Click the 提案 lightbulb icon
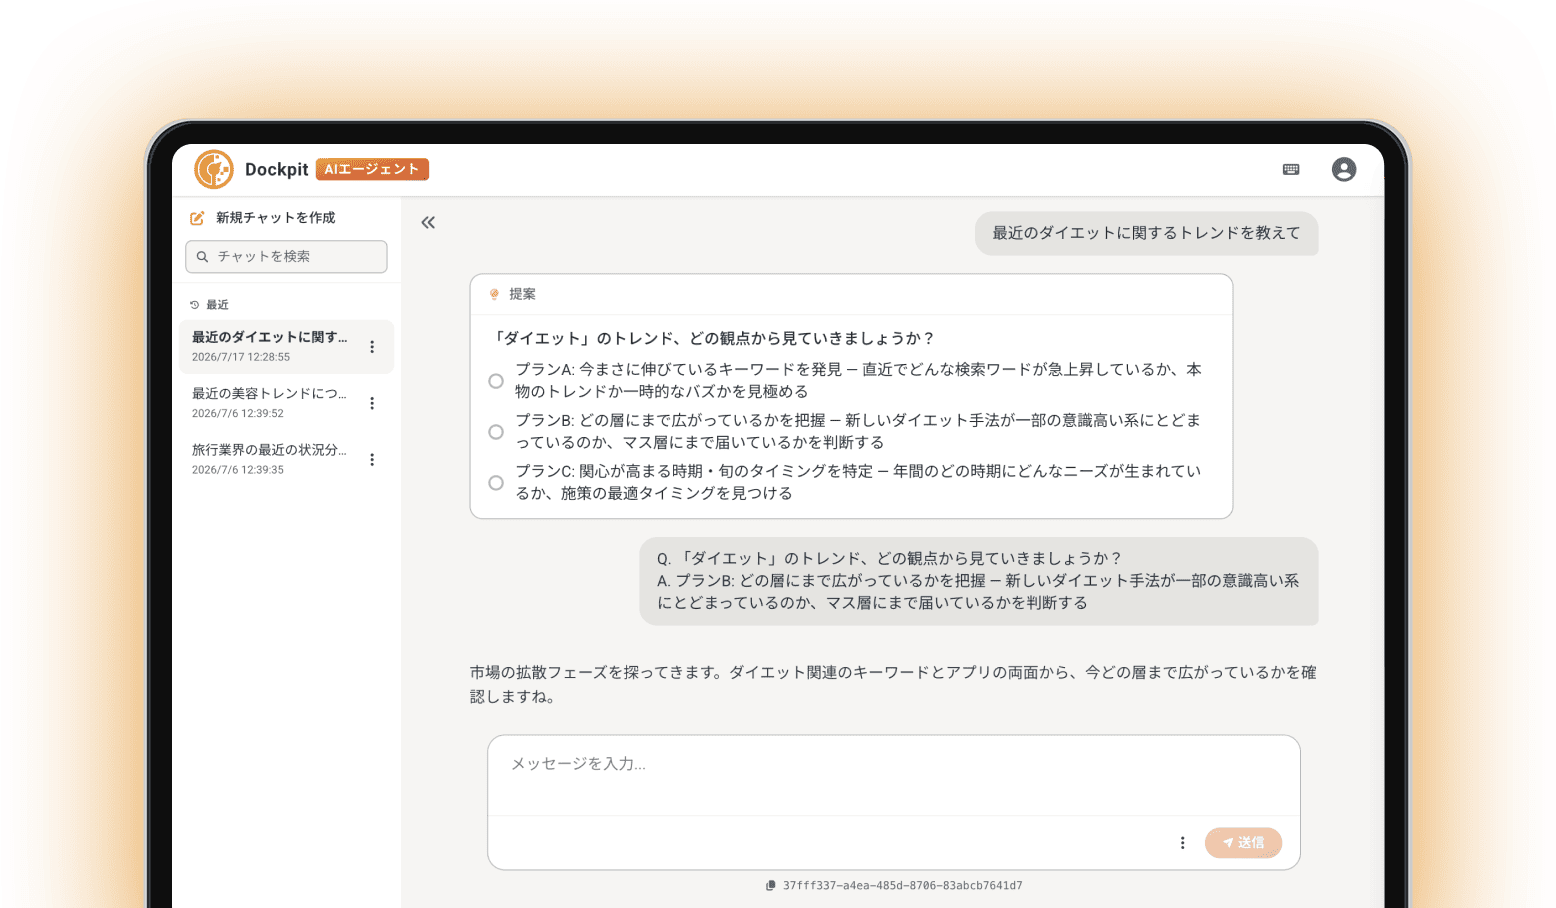The height and width of the screenshot is (908, 1556). coord(494,294)
